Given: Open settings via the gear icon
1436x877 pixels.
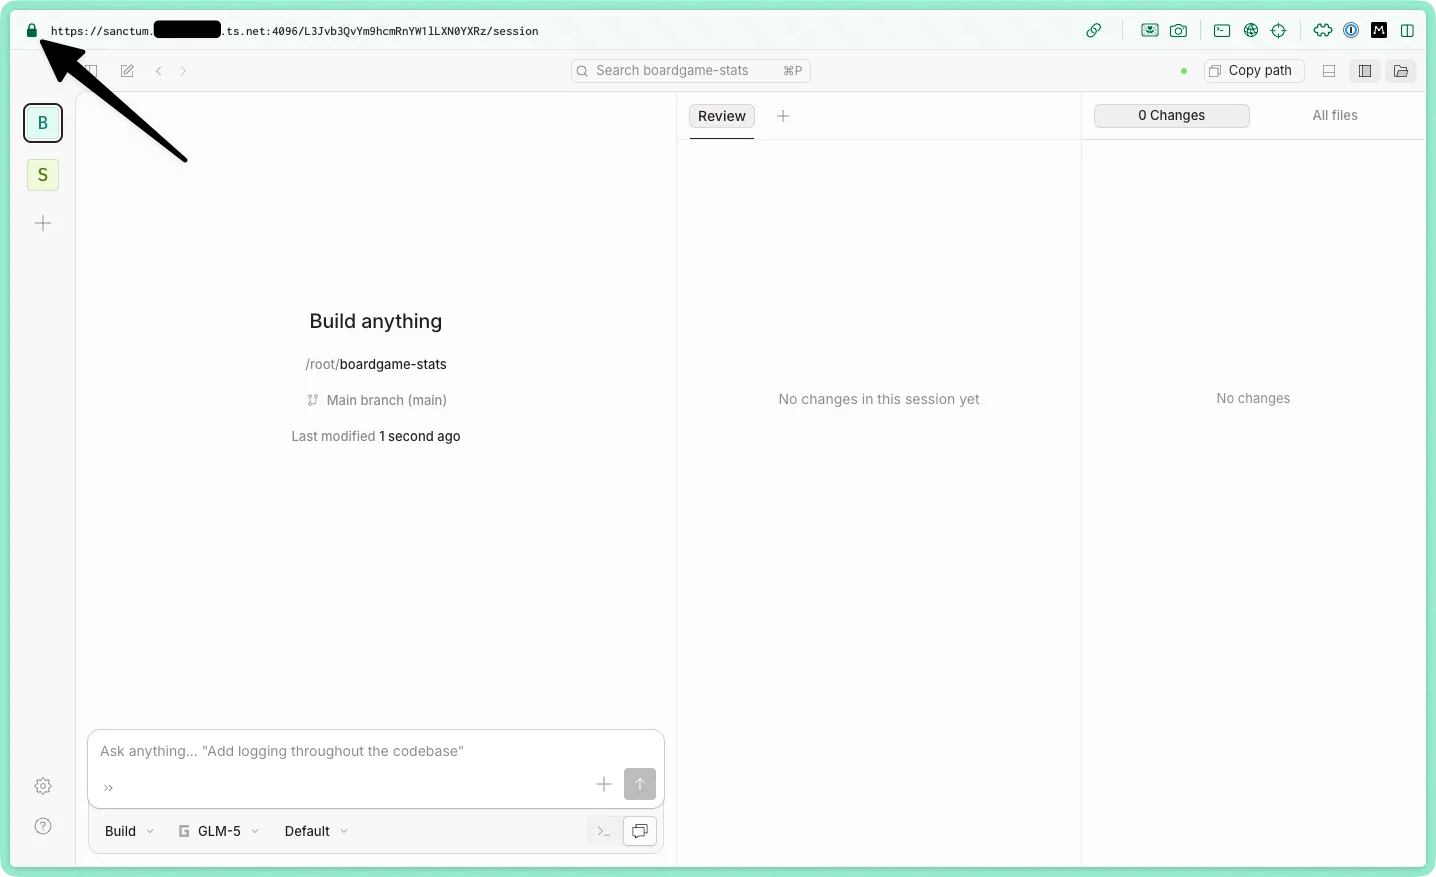Looking at the screenshot, I should click(x=43, y=786).
